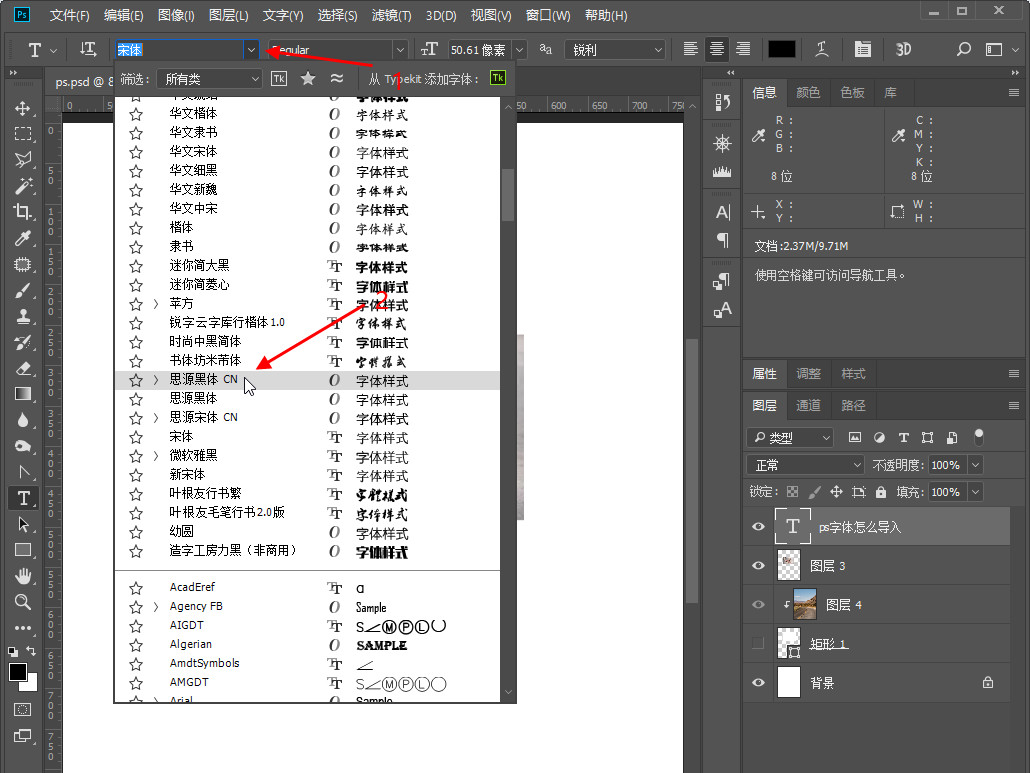Screen dimensions: 1030x773
Task: Hide the 图层 3 layer
Action: point(758,566)
